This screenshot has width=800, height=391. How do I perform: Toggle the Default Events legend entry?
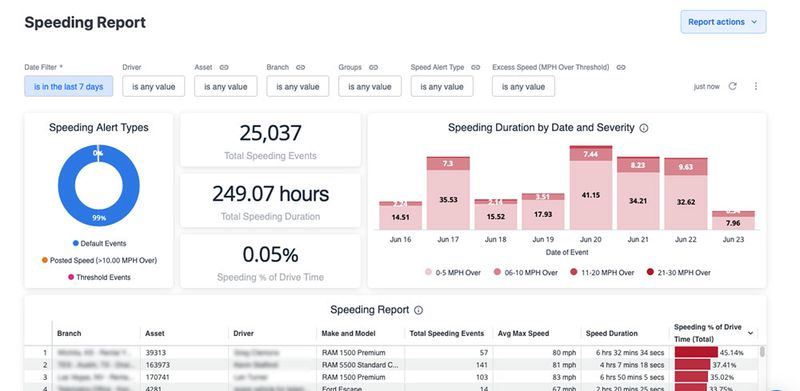[x=99, y=243]
